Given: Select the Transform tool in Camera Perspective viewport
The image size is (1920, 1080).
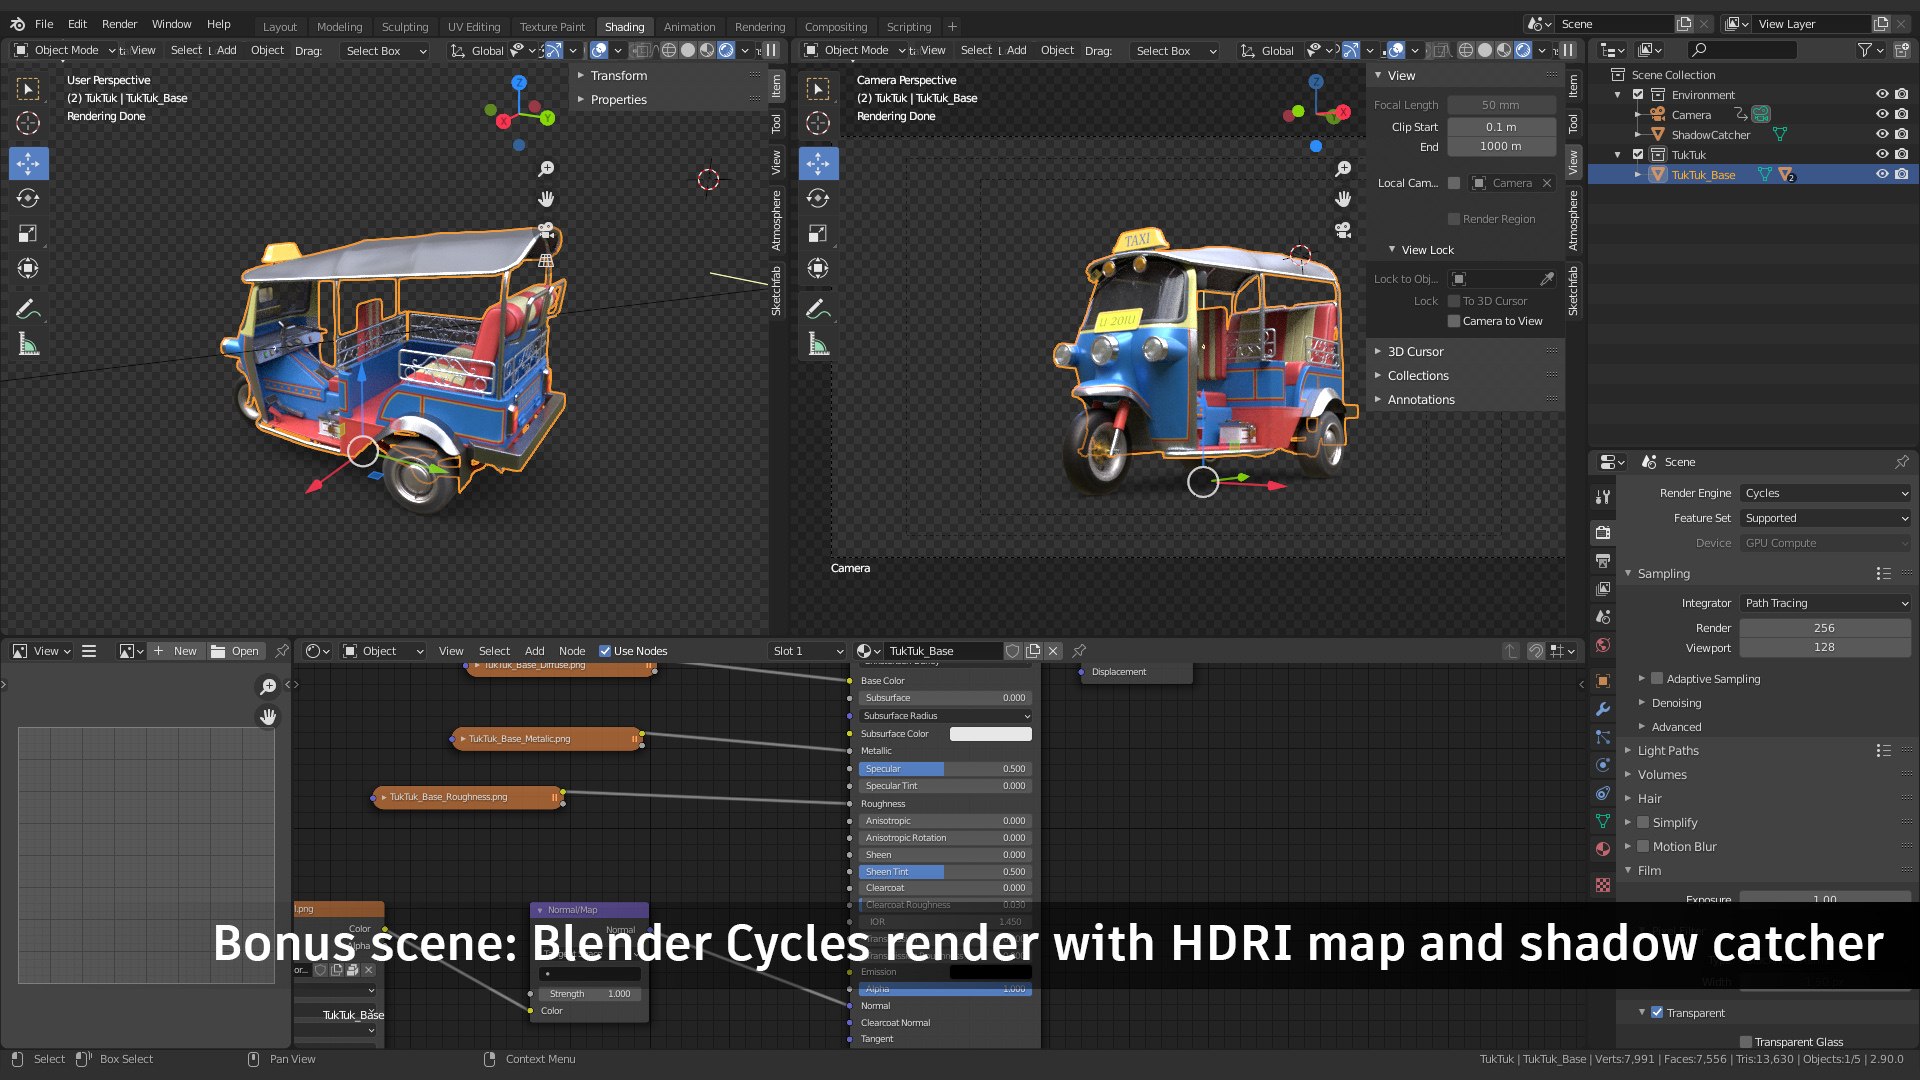Looking at the screenshot, I should [x=818, y=268].
